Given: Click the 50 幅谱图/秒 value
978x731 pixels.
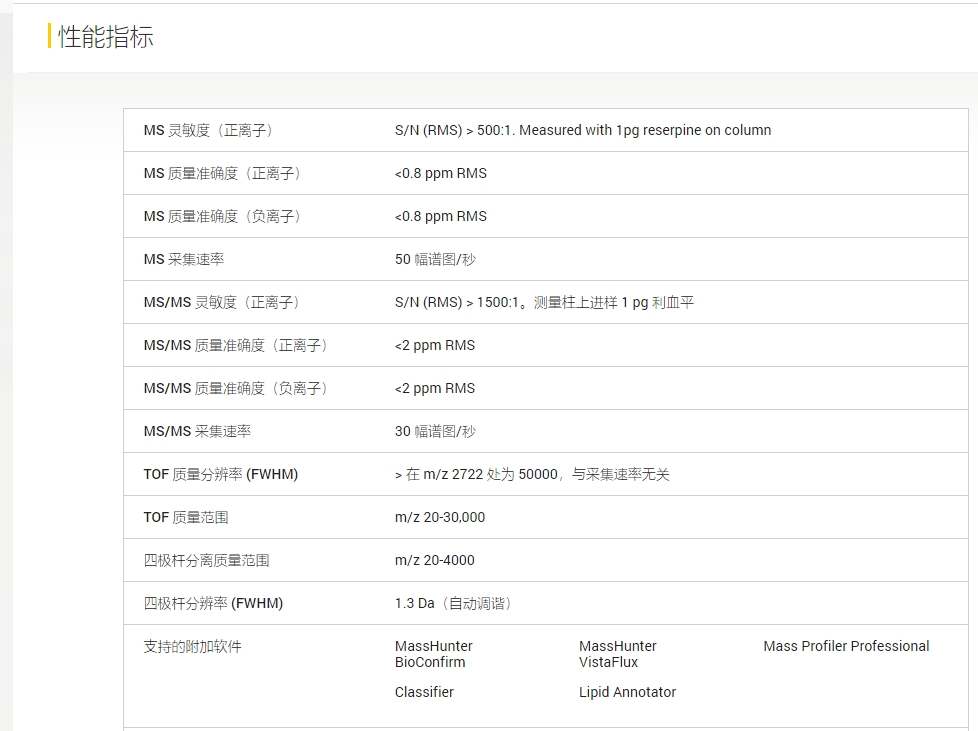Looking at the screenshot, I should (435, 259).
